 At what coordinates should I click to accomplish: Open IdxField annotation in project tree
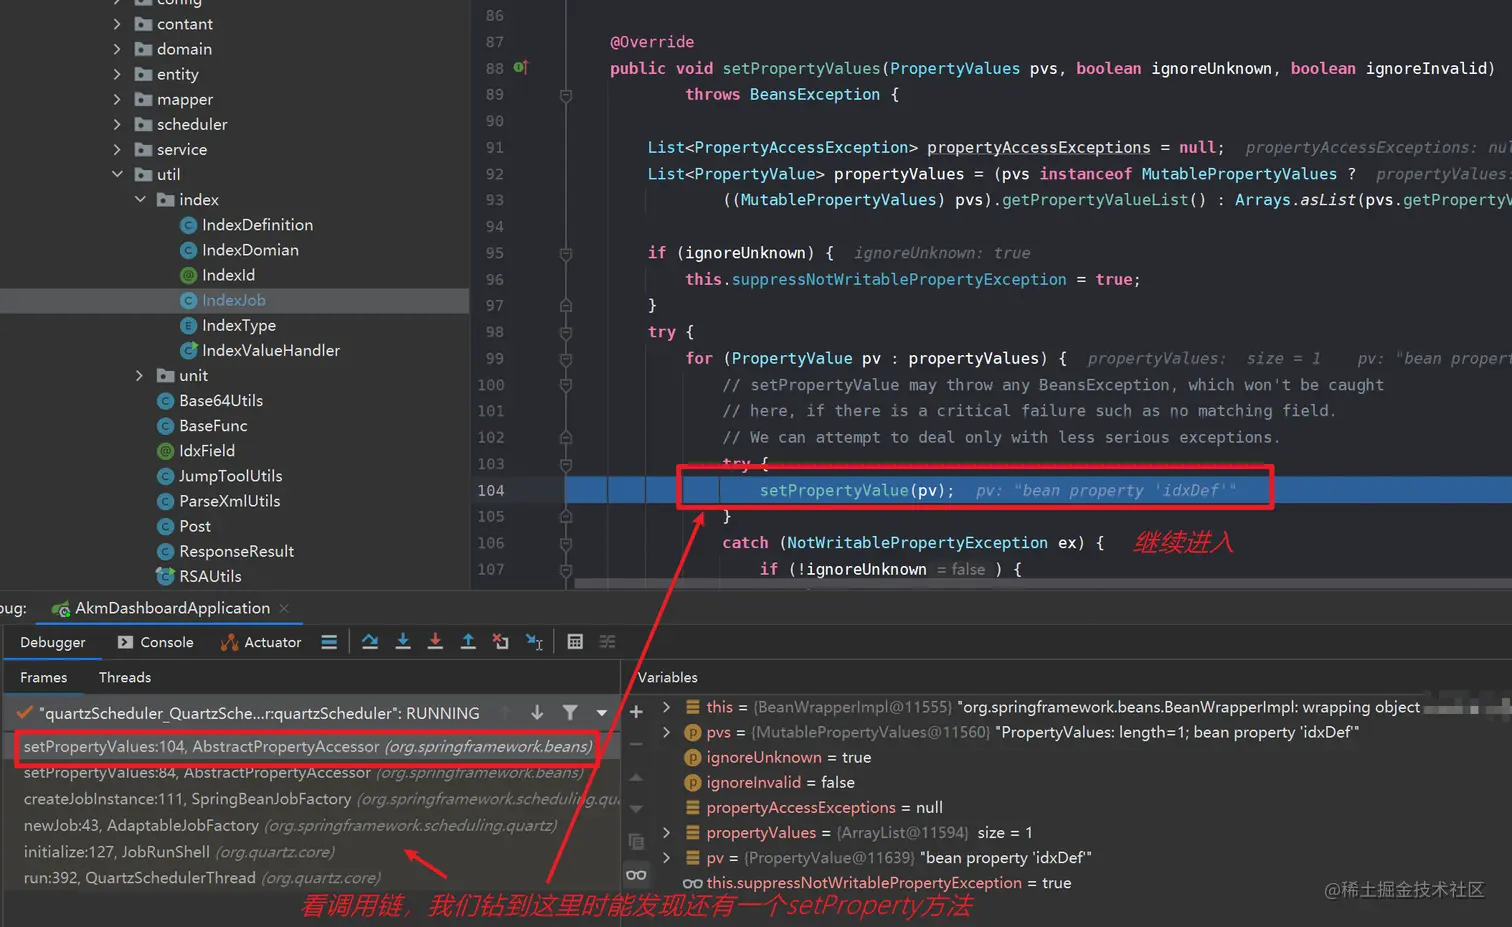[207, 451]
